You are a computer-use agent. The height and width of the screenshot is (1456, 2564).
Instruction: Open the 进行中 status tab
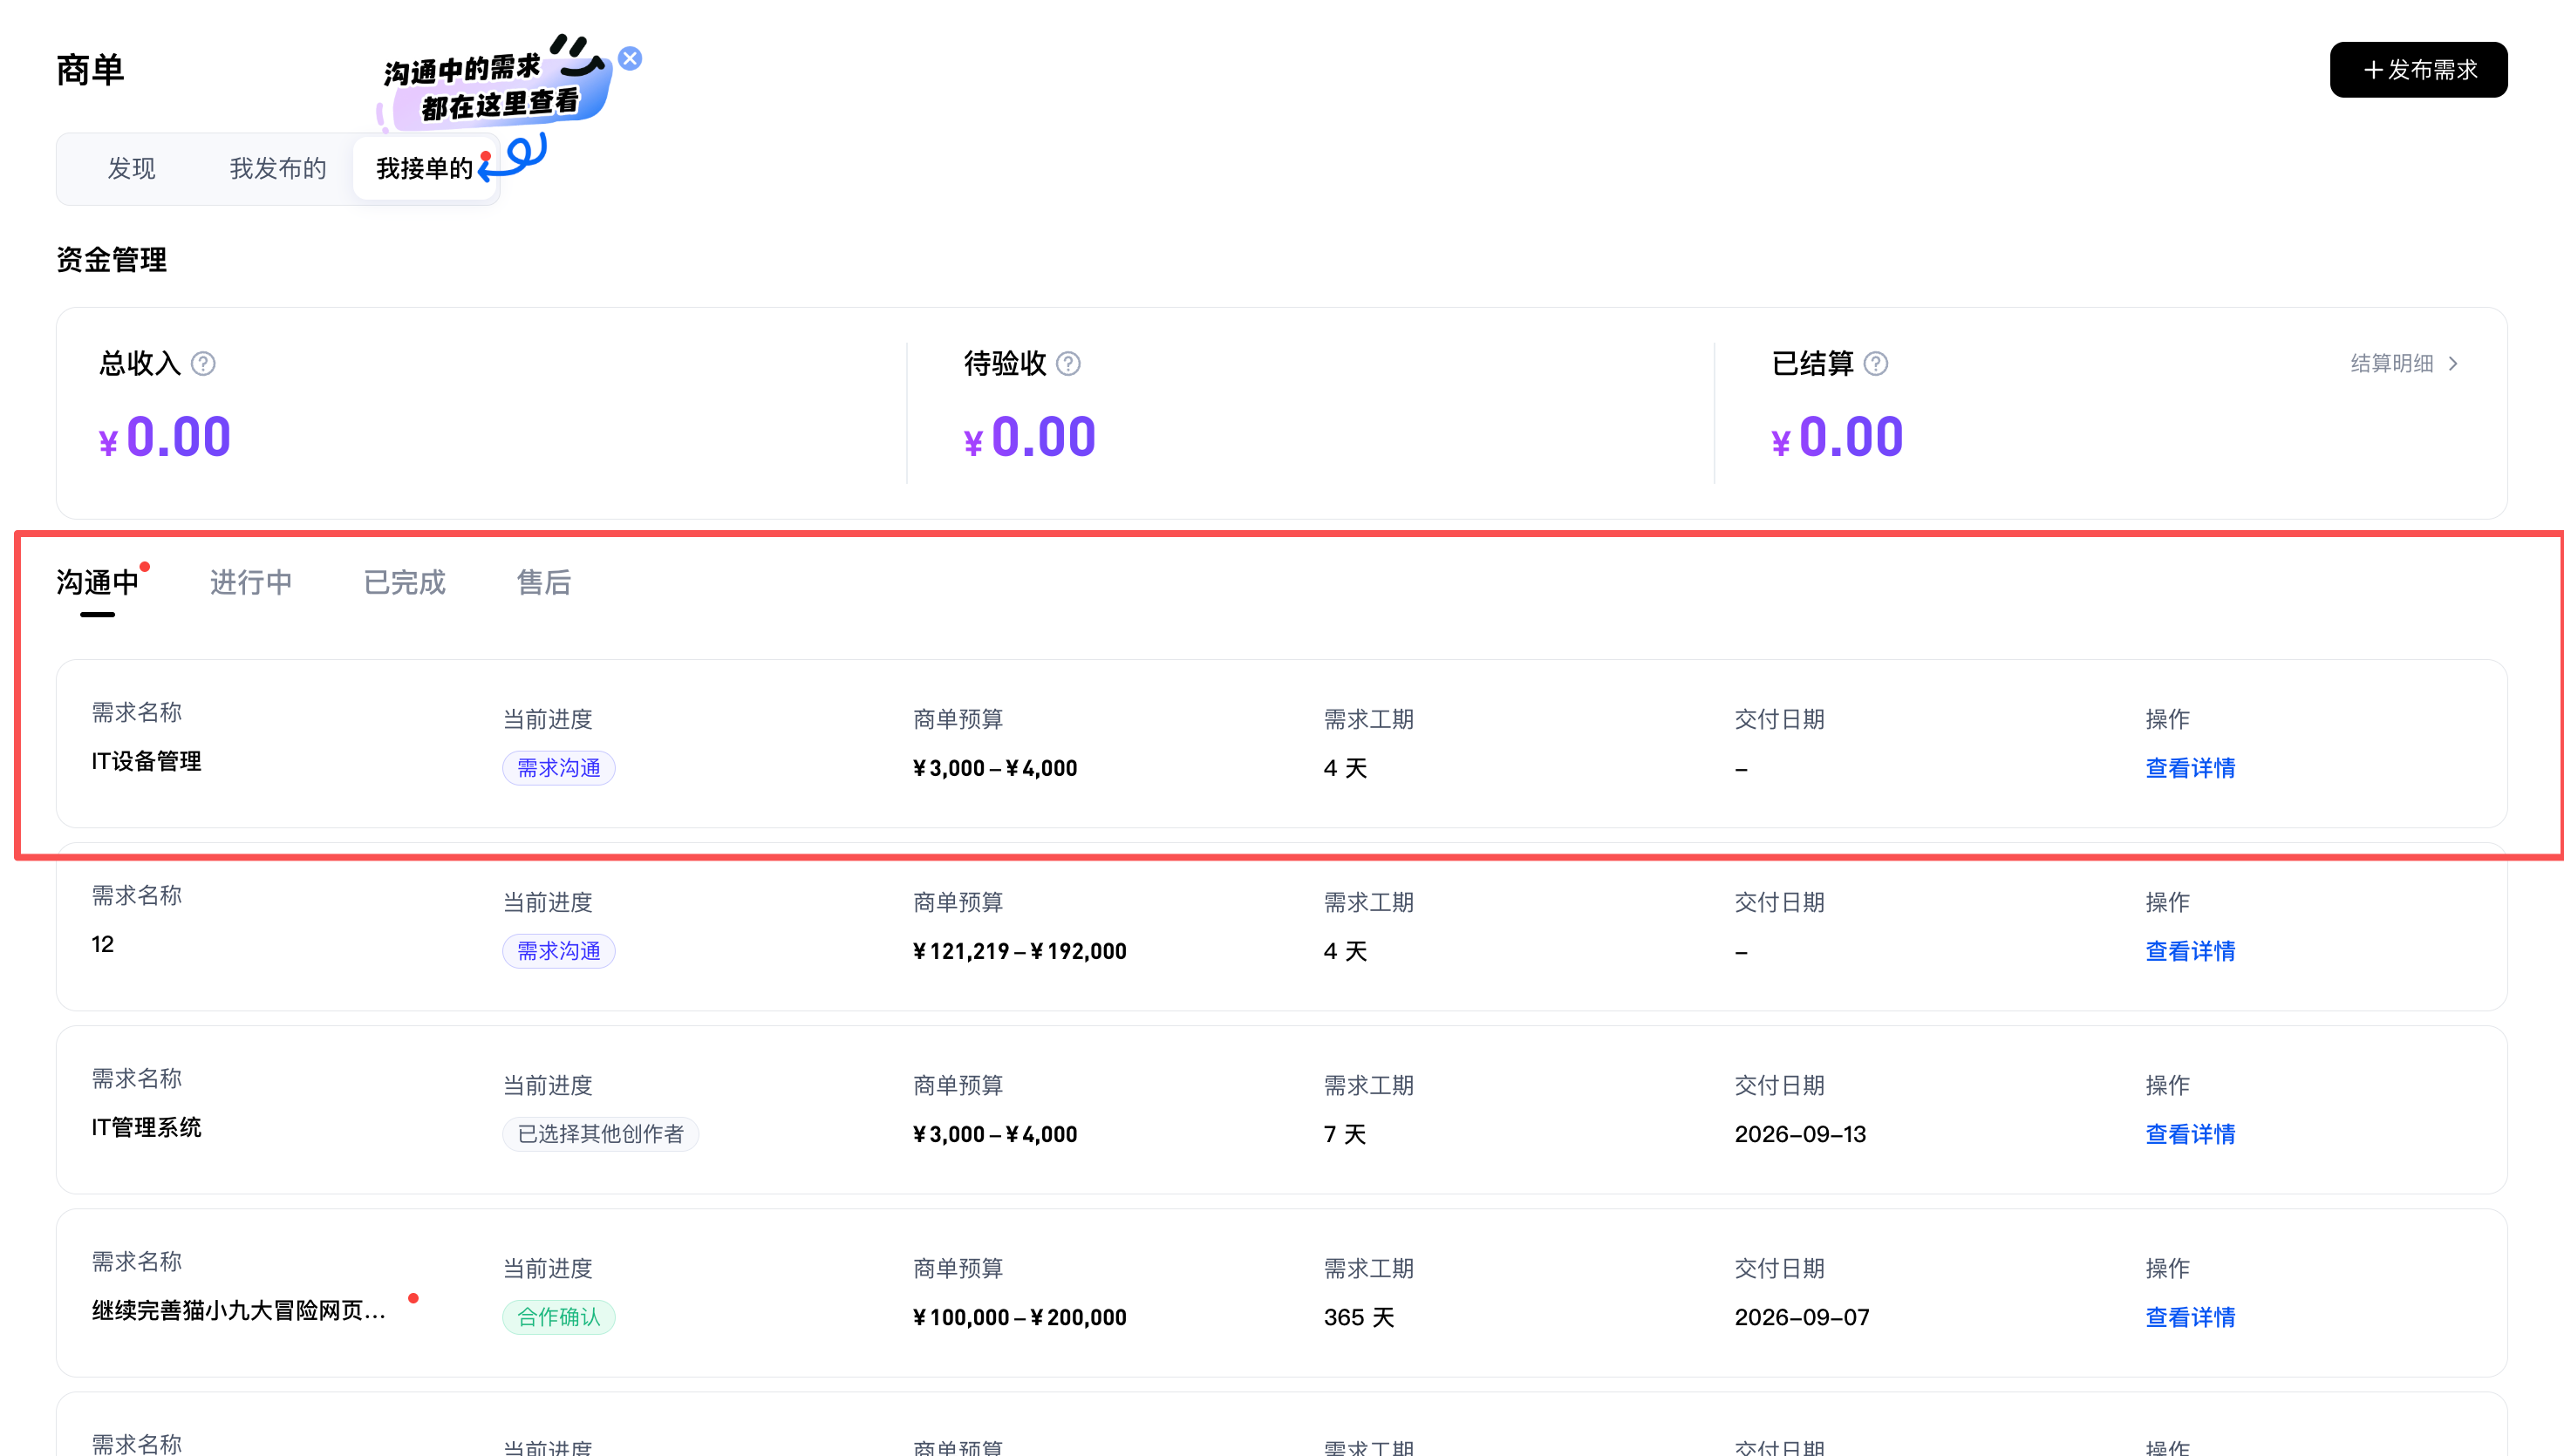pyautogui.click(x=251, y=583)
